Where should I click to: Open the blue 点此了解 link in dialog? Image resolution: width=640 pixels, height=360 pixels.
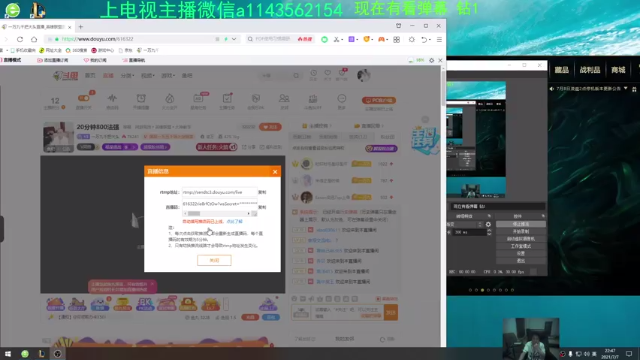234,221
